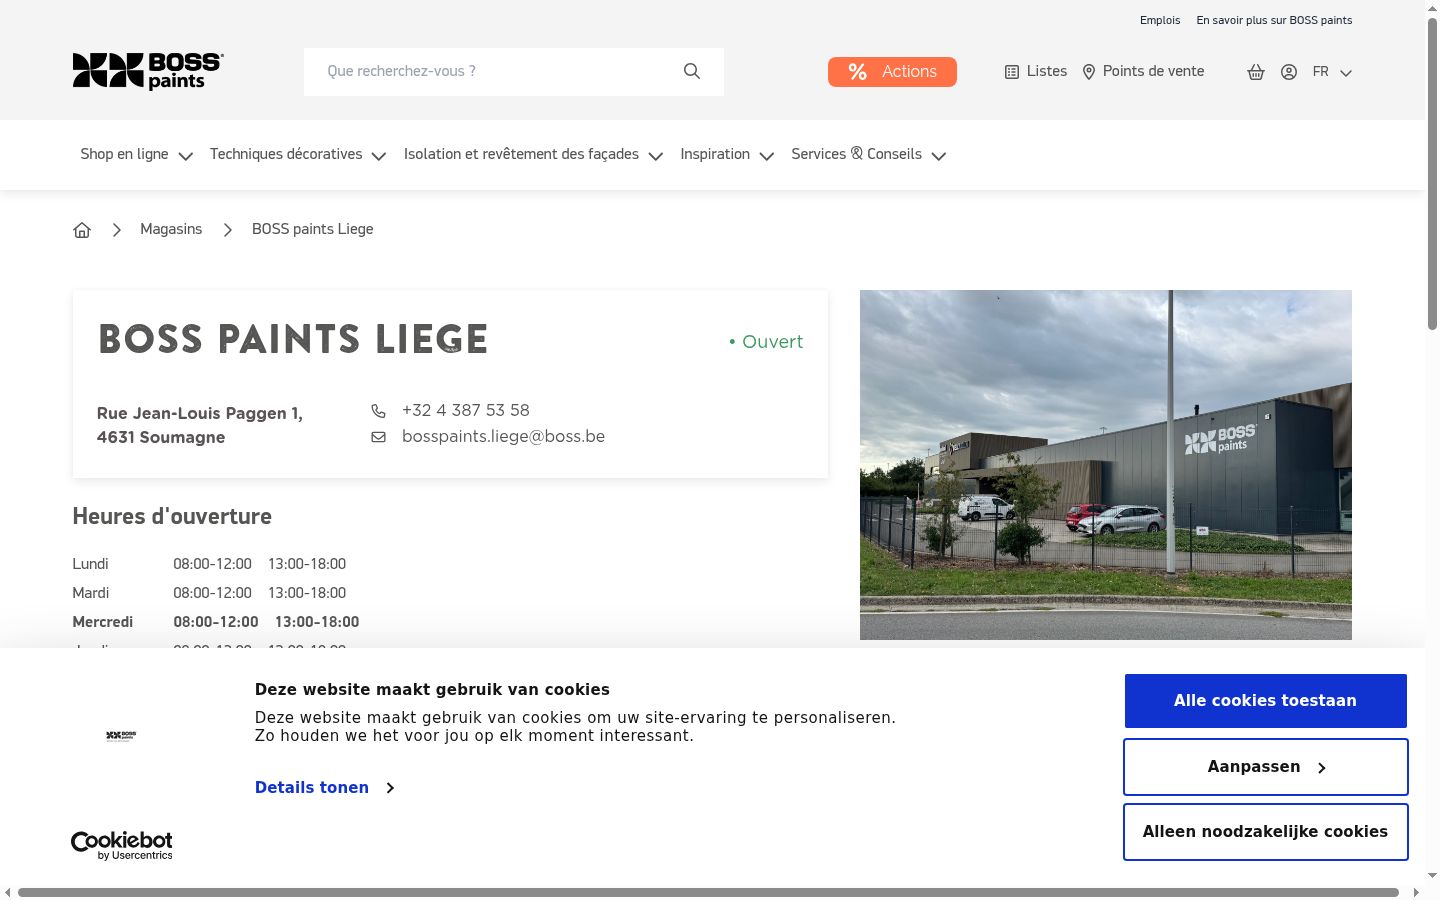Click the horizontal scrollbar at the bottom
Image resolution: width=1440 pixels, height=900 pixels.
(x=708, y=892)
